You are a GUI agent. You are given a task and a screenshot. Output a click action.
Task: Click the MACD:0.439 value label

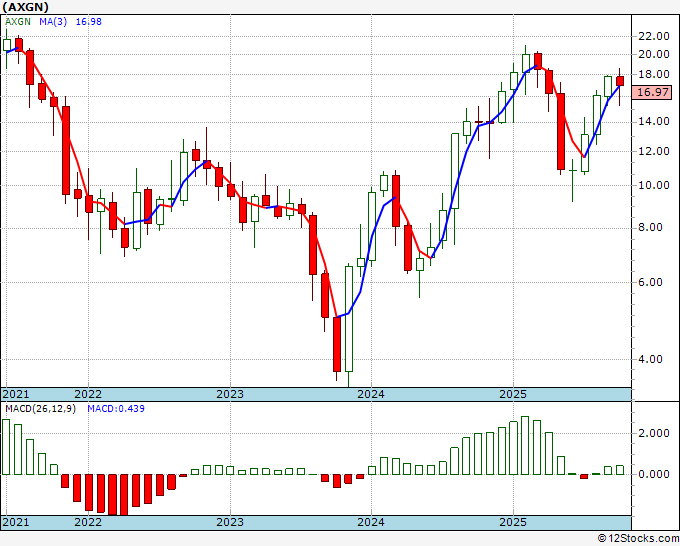[116, 409]
